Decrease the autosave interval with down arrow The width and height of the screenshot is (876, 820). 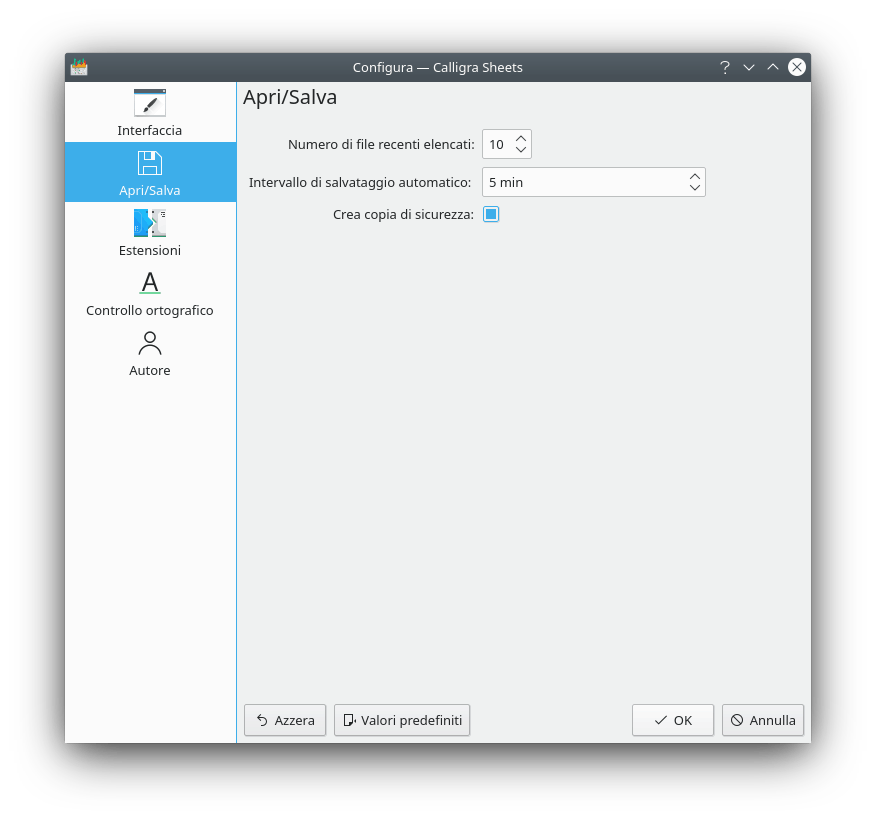tap(695, 188)
